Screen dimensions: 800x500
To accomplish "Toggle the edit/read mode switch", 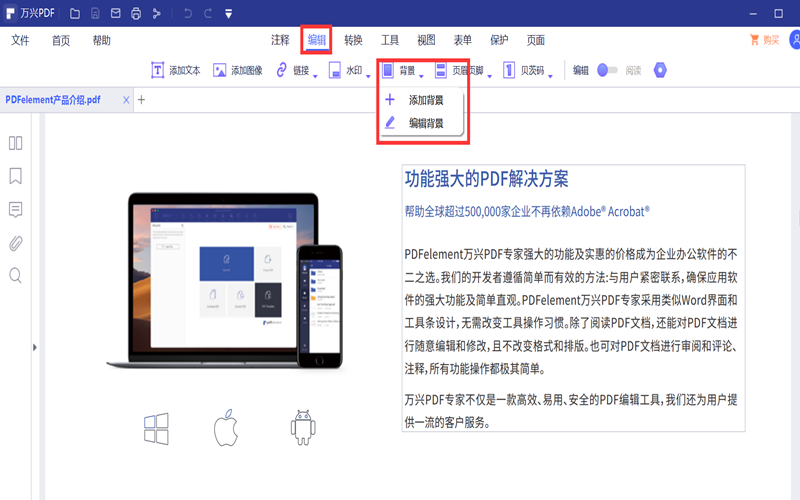I will pos(607,70).
